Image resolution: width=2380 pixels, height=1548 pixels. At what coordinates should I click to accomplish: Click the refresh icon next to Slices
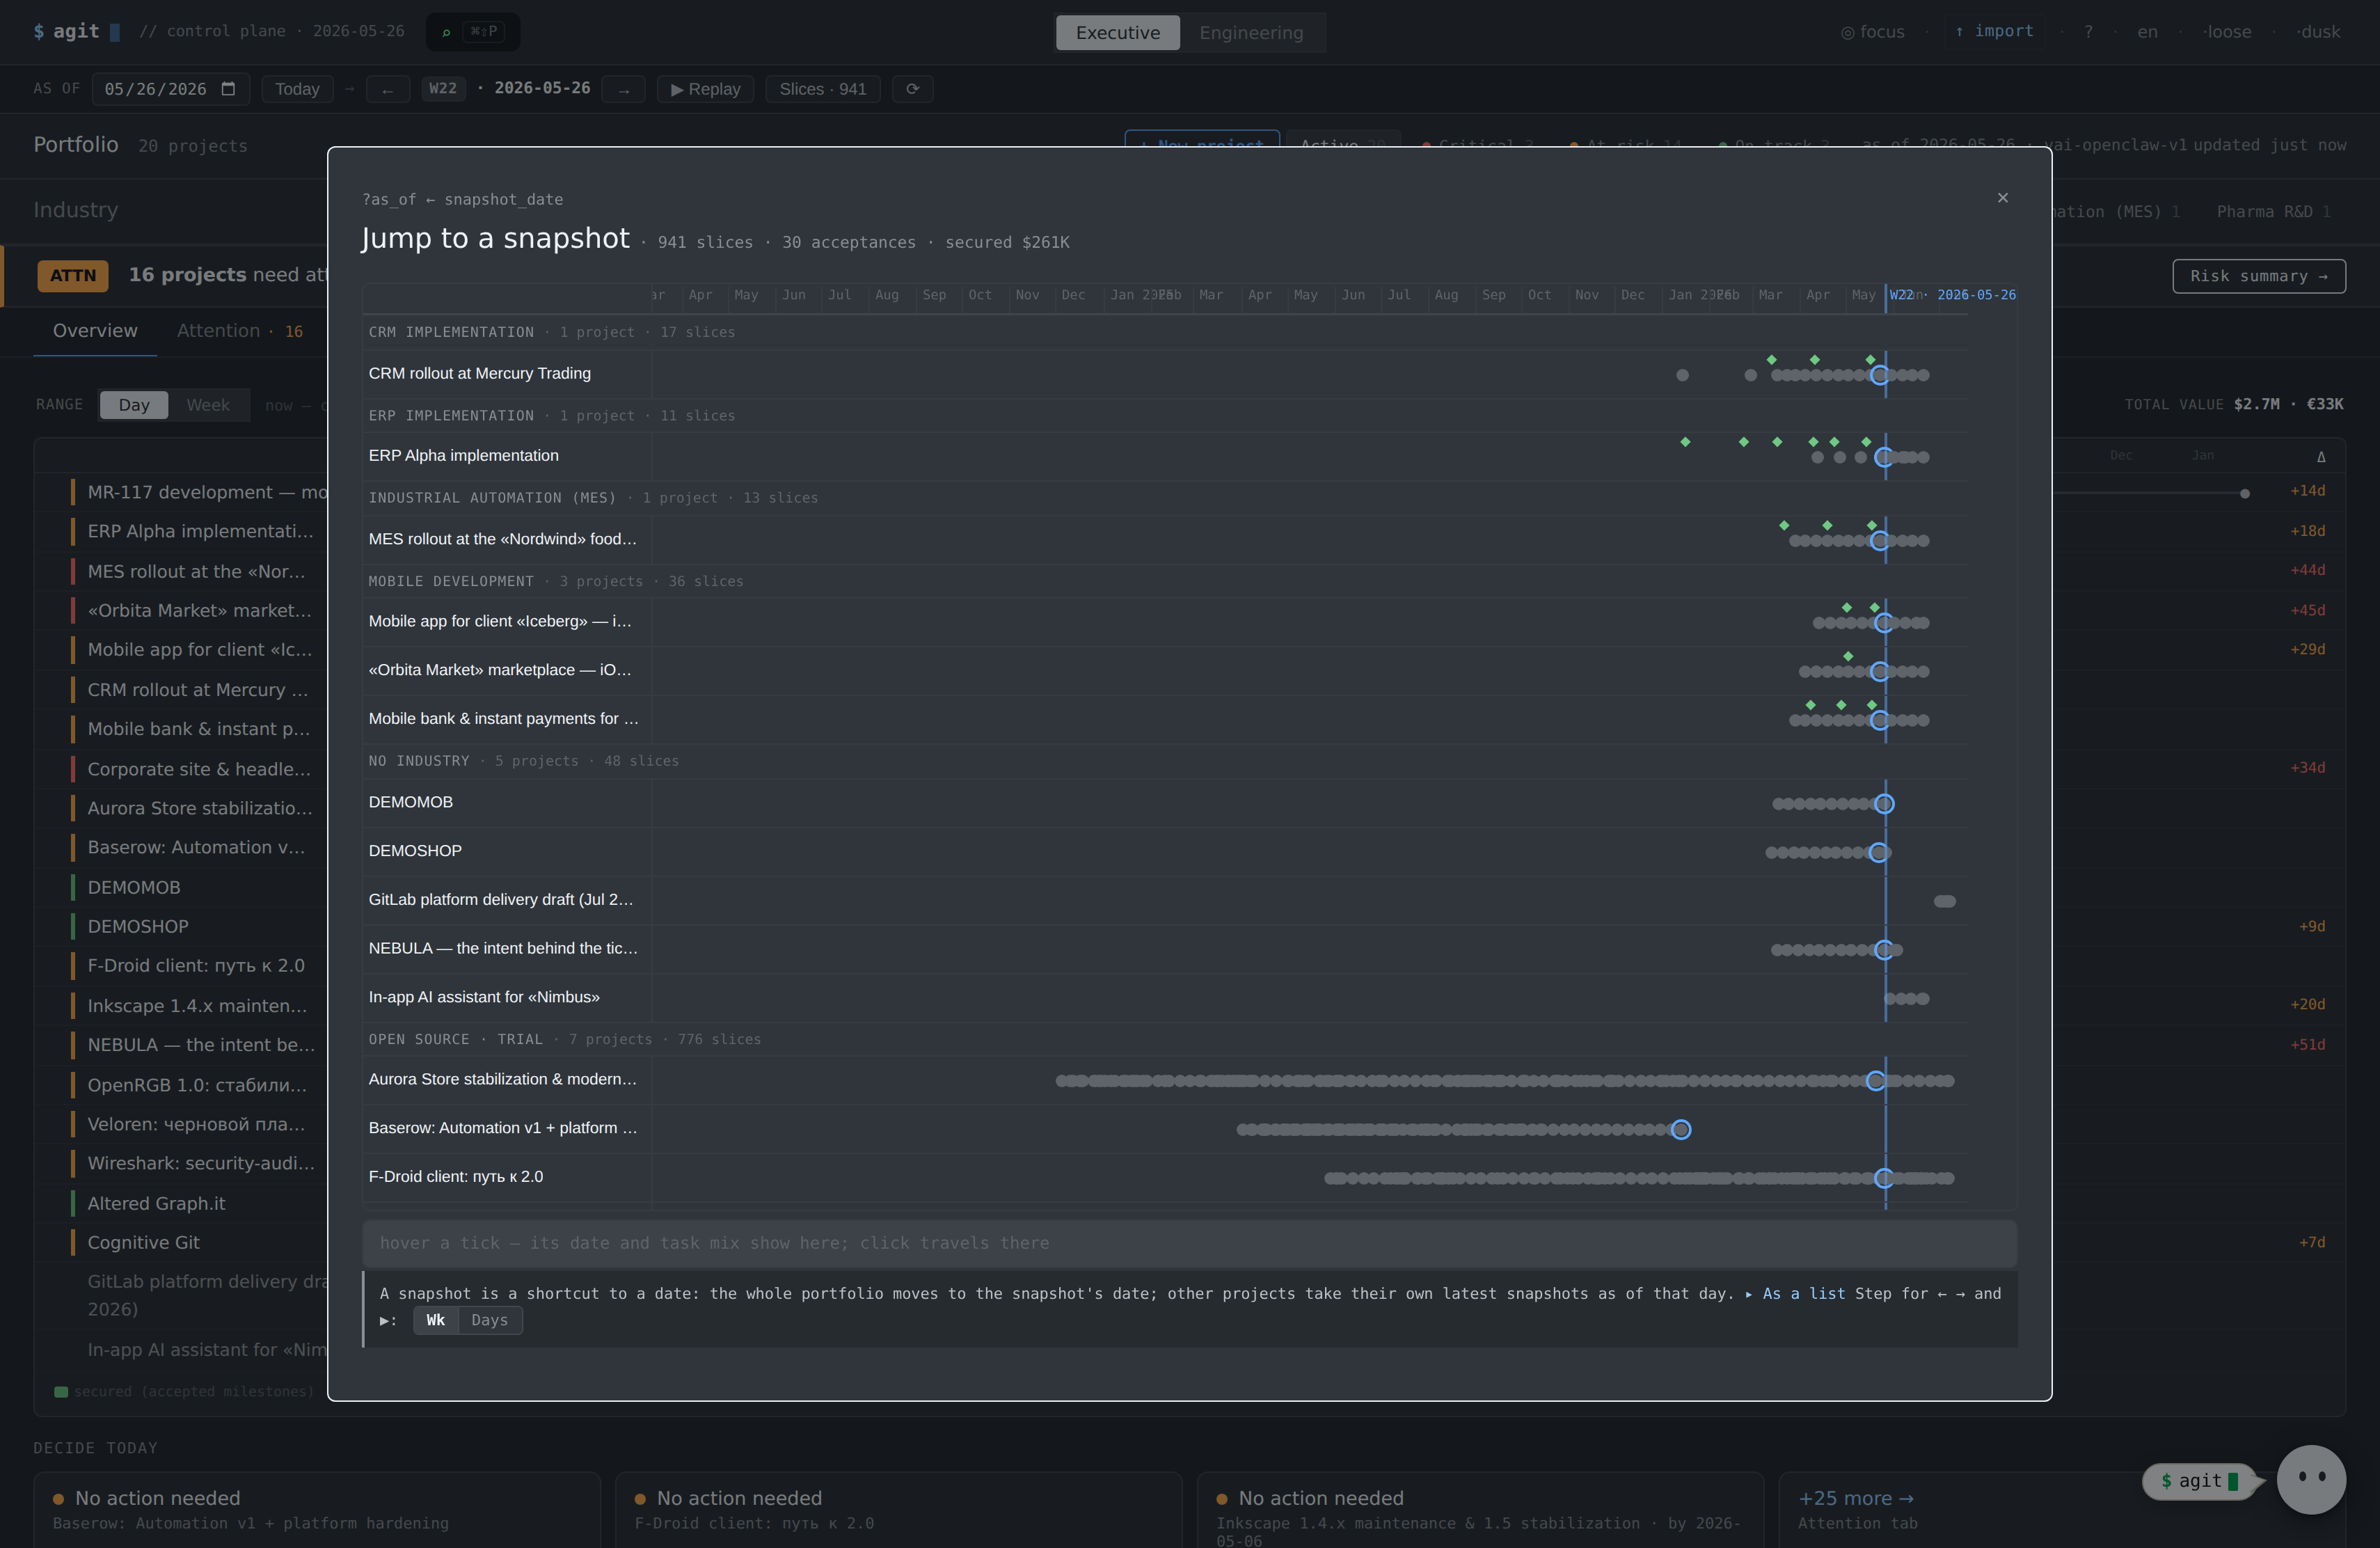(x=912, y=89)
